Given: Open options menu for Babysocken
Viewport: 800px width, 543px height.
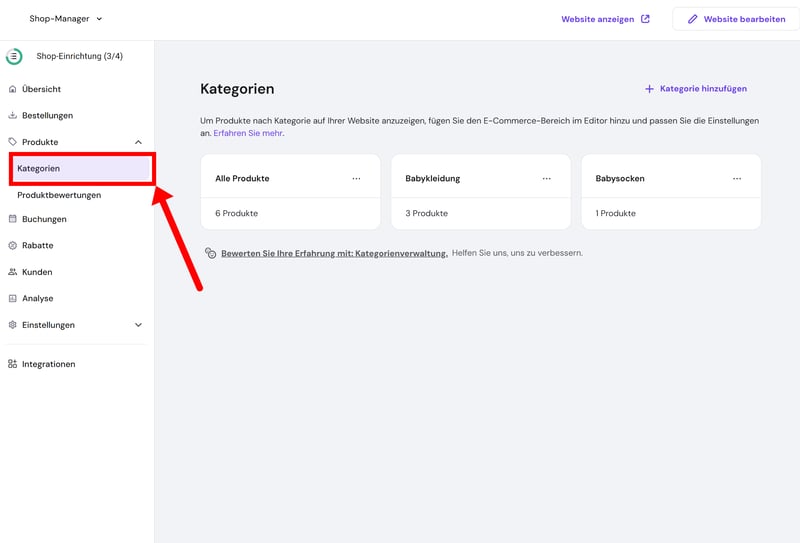Looking at the screenshot, I should 737,179.
